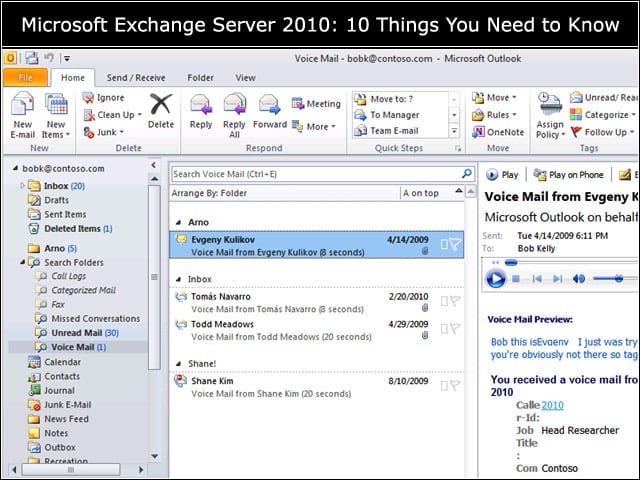640x480 pixels.
Task: Click the Meeting reply button
Action: (316, 104)
